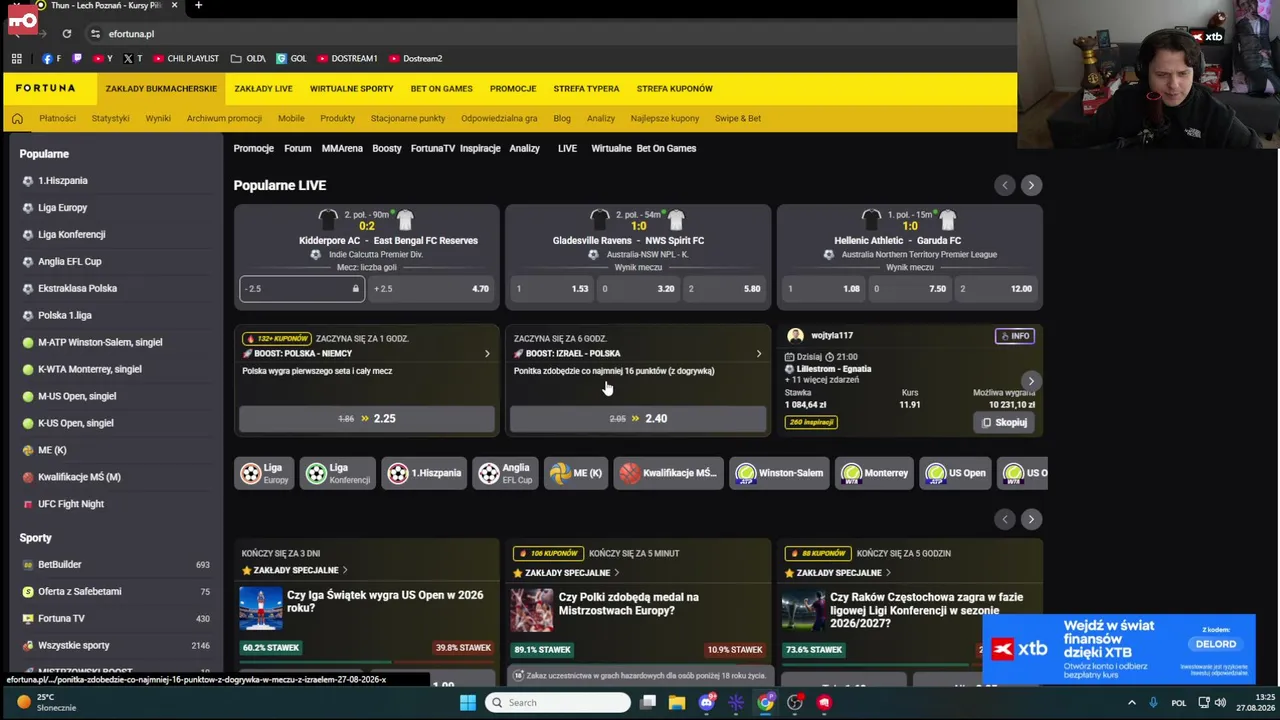The height and width of the screenshot is (720, 1280).
Task: Open the Facebook bookmark
Action: click(x=51, y=59)
